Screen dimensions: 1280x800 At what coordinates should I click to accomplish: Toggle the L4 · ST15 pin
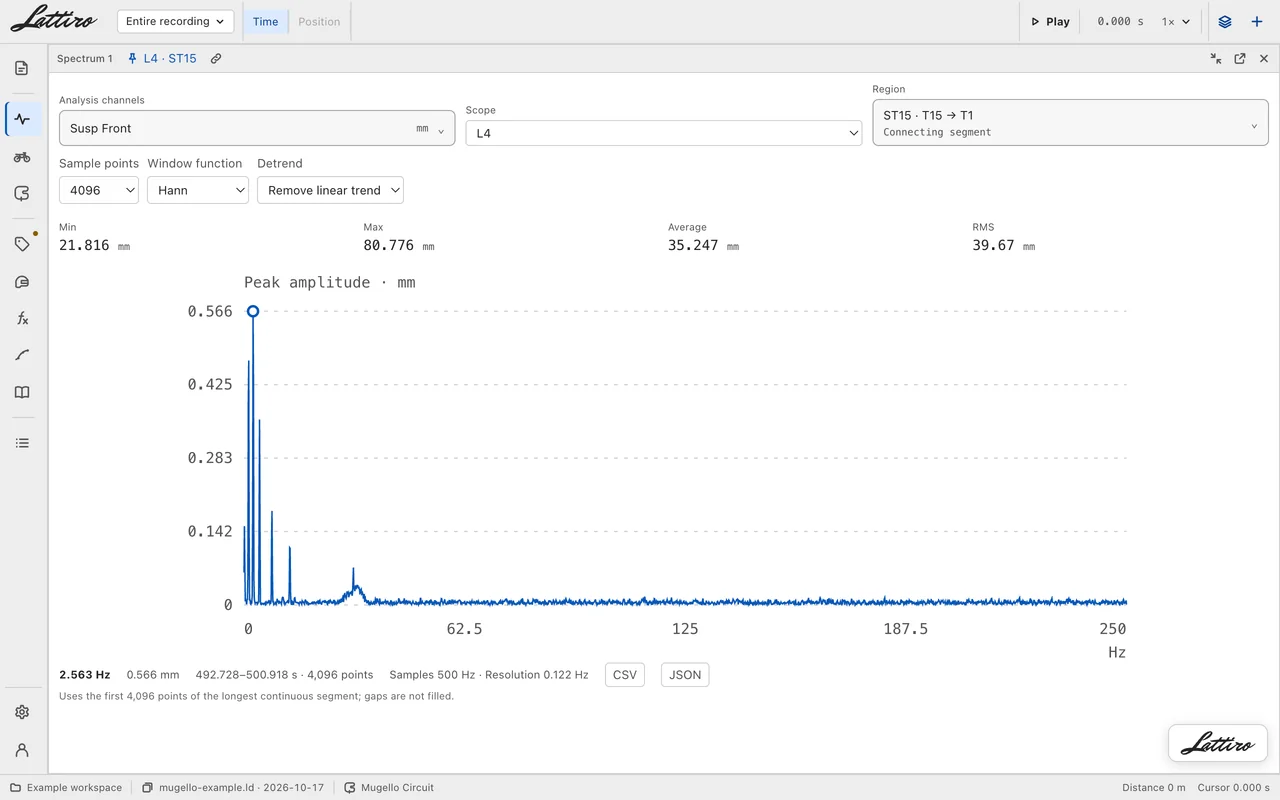[x=162, y=59]
